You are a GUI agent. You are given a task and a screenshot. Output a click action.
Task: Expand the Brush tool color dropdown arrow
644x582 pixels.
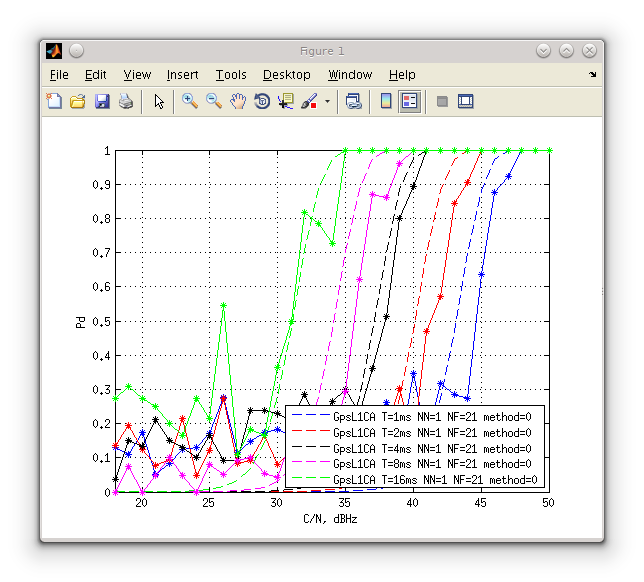tap(327, 101)
